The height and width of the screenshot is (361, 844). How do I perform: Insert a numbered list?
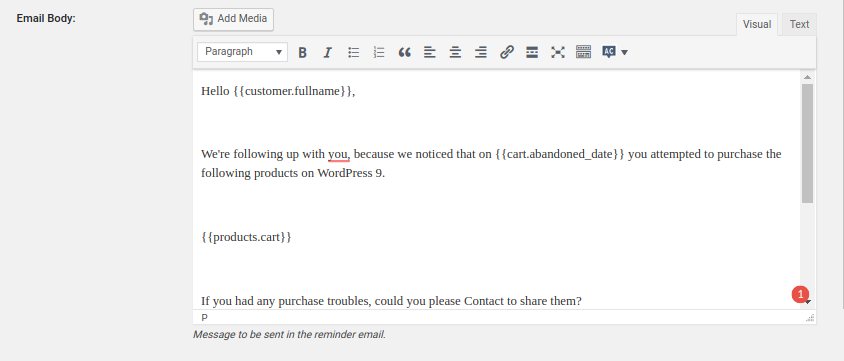point(379,52)
